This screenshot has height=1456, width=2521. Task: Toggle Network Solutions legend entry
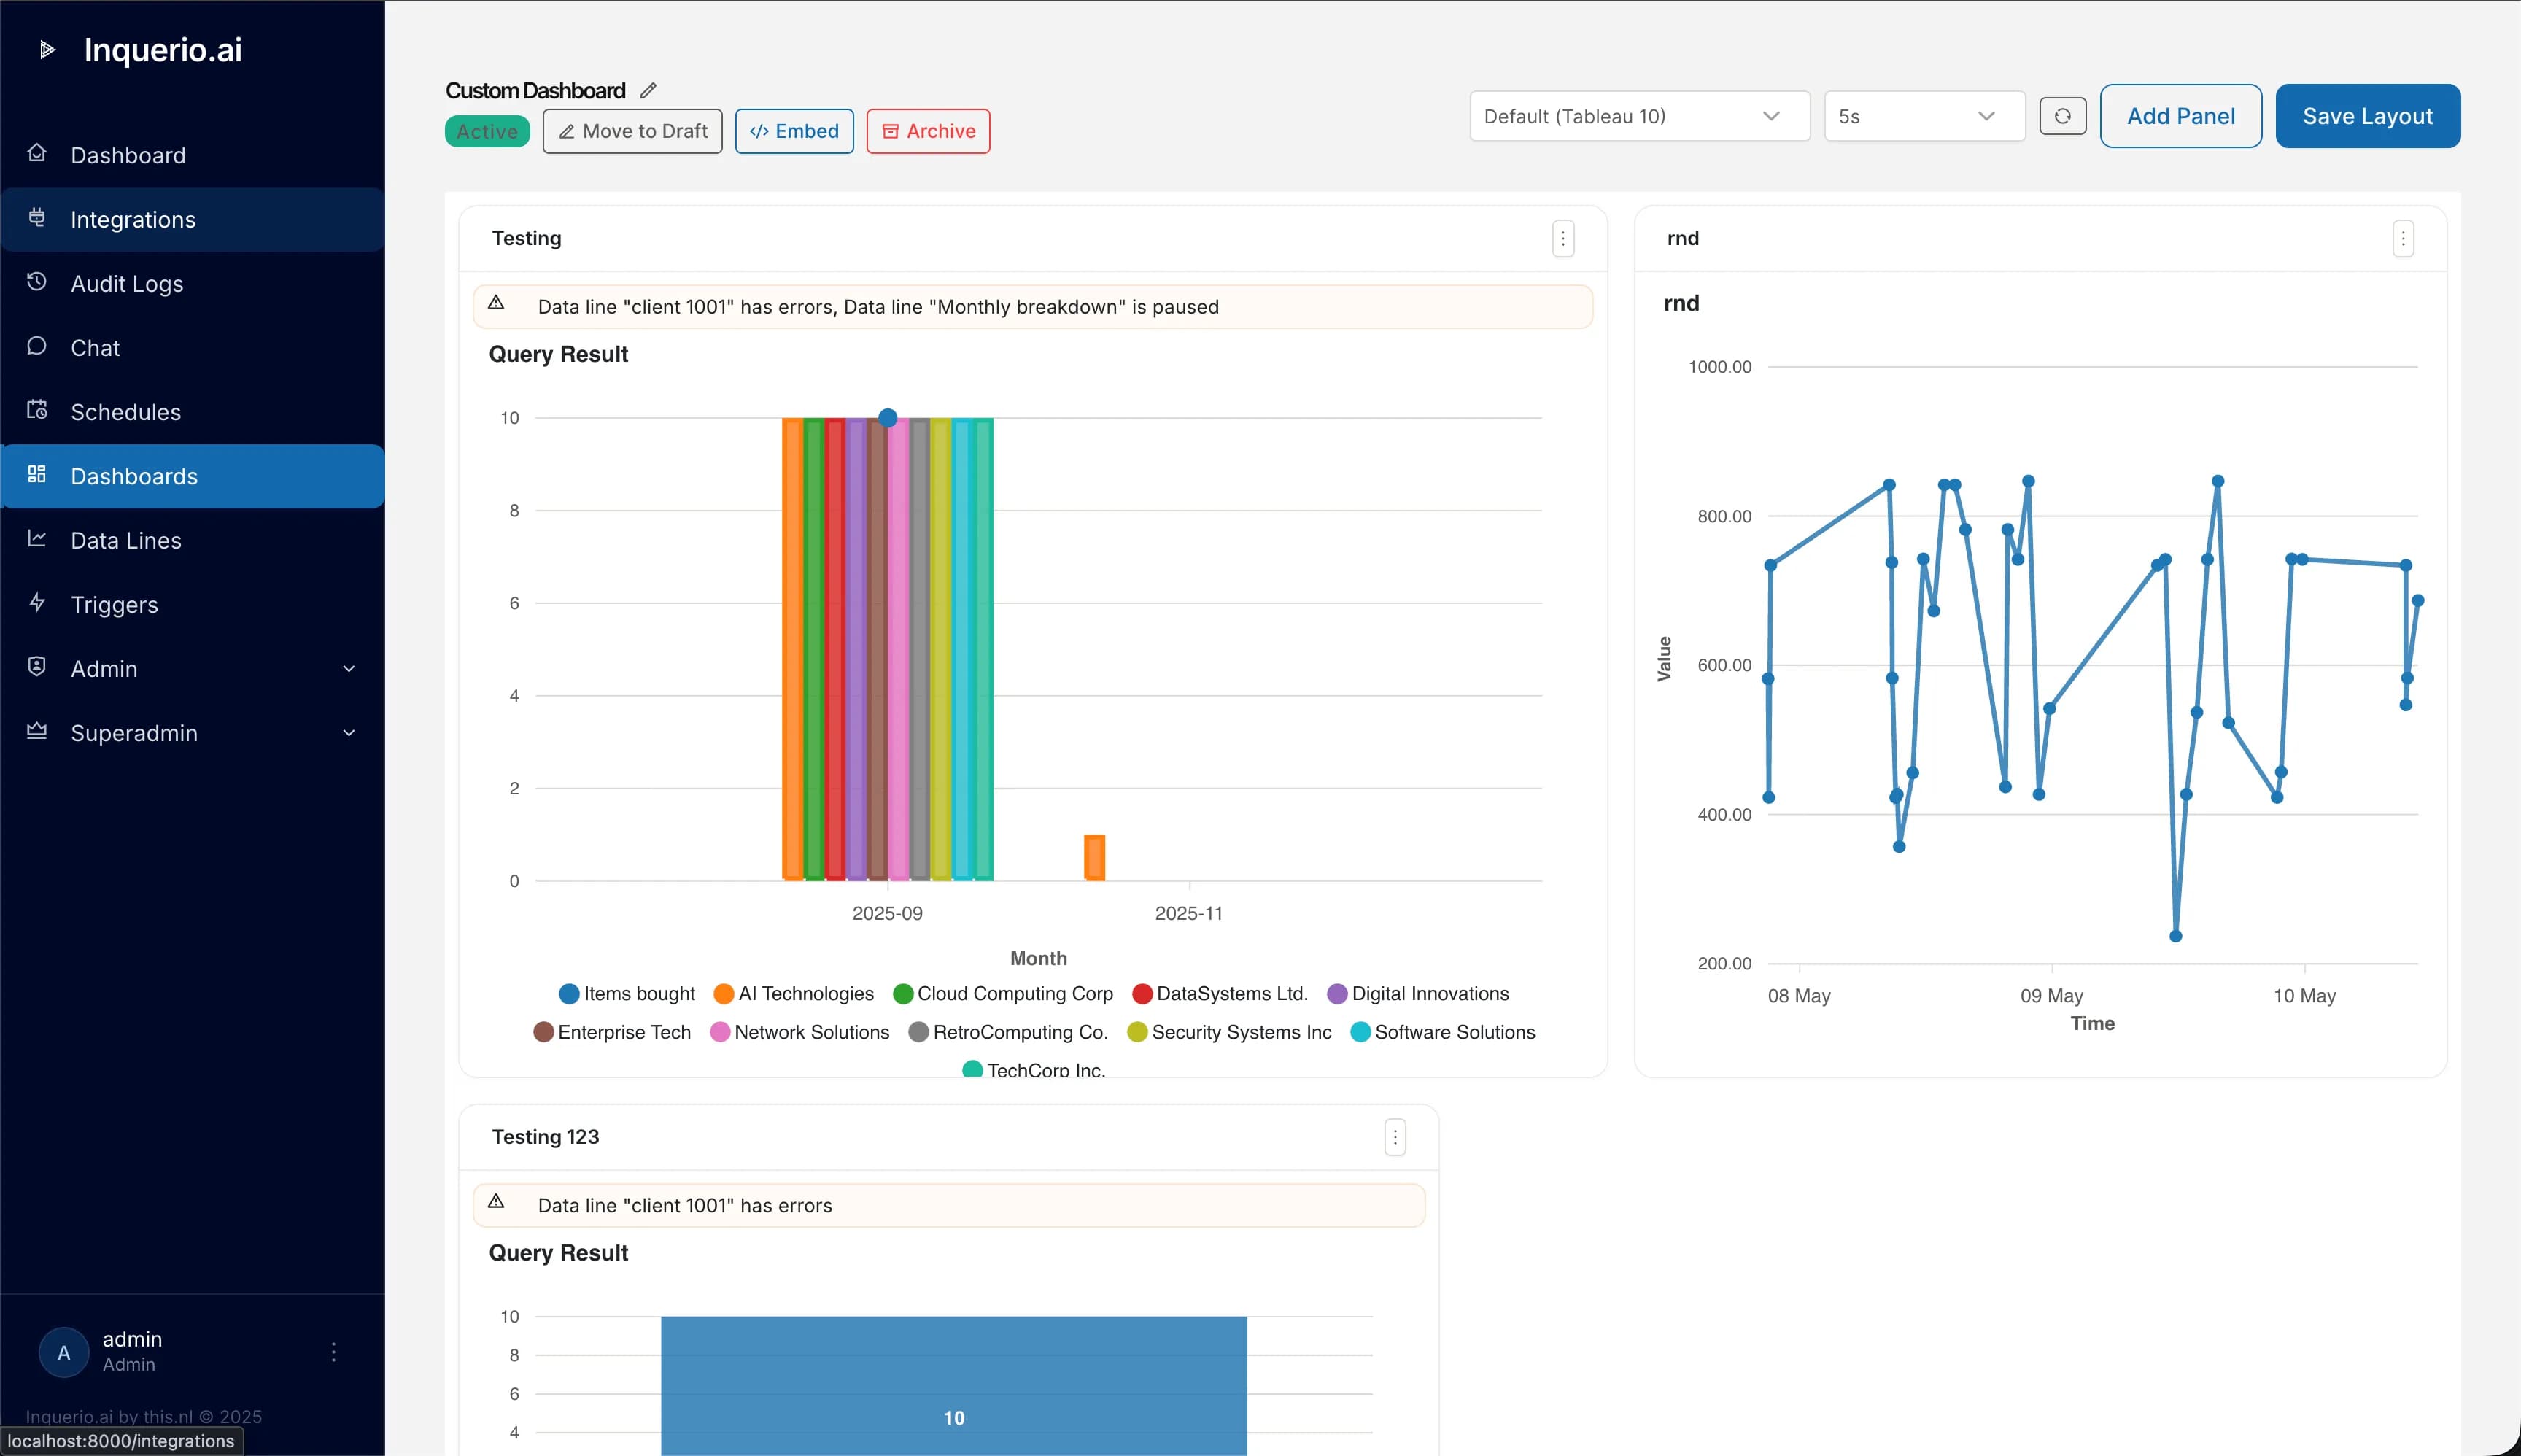[x=799, y=1032]
